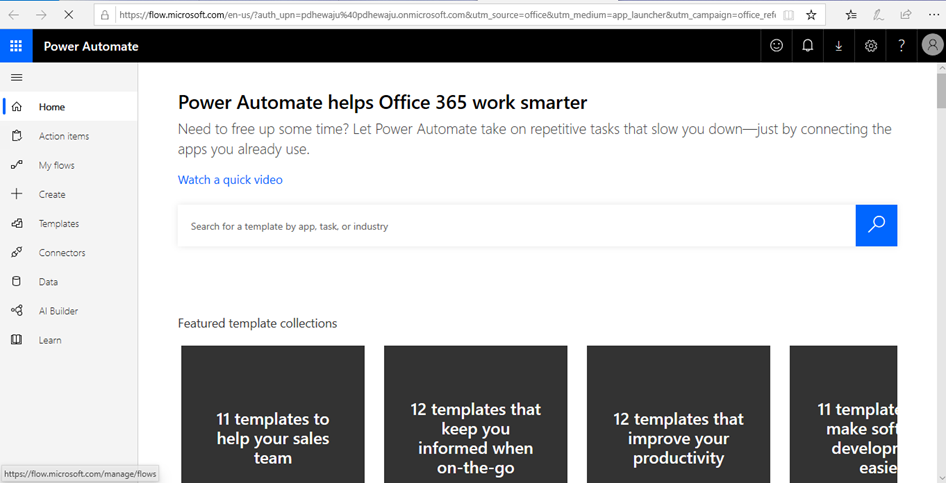Open AI Builder in the sidebar
946x483 pixels.
[x=69, y=311]
